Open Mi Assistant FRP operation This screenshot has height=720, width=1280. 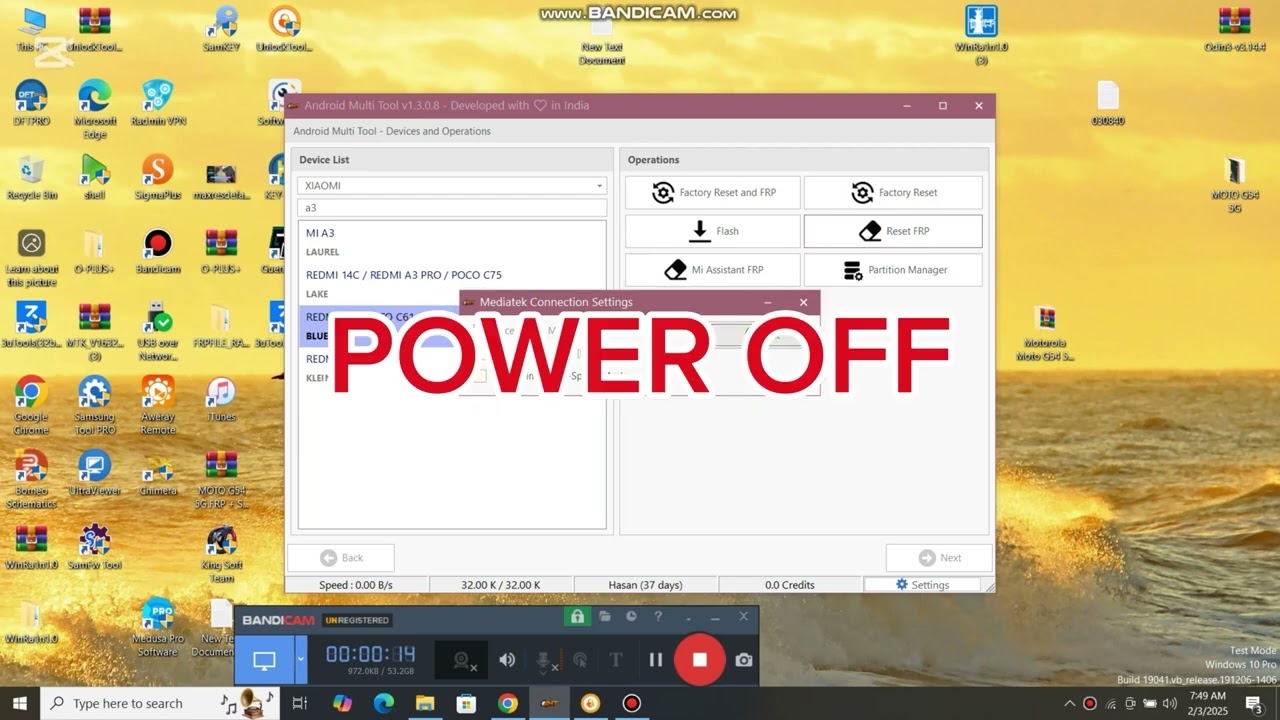click(713, 270)
